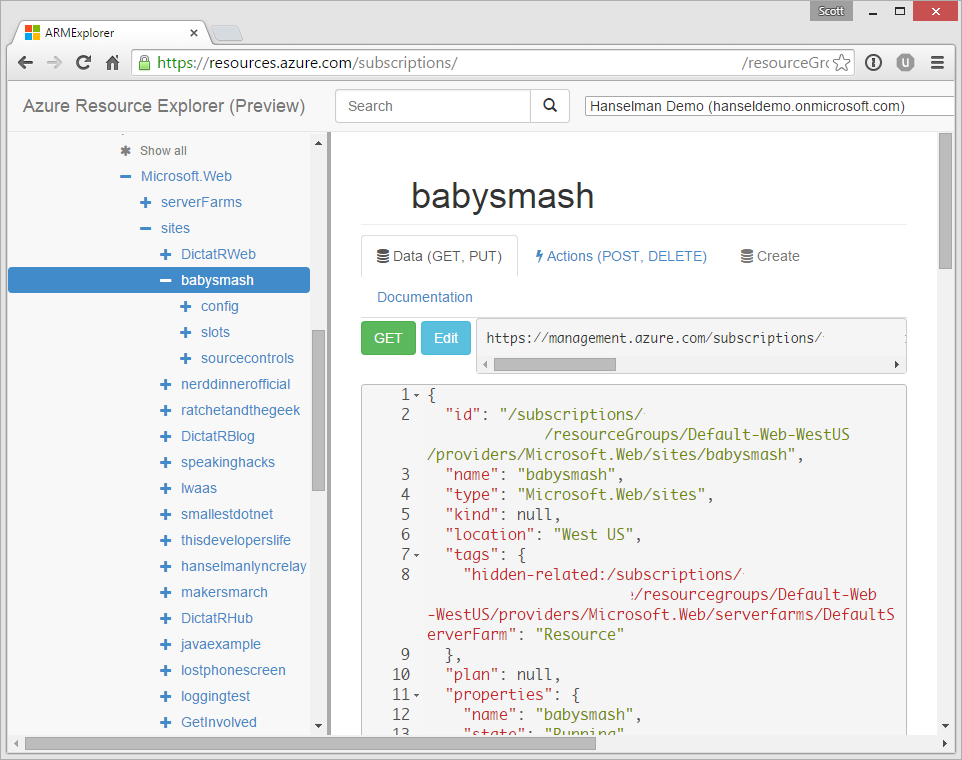
Task: Open a new browser tab
Action: pyautogui.click(x=226, y=33)
